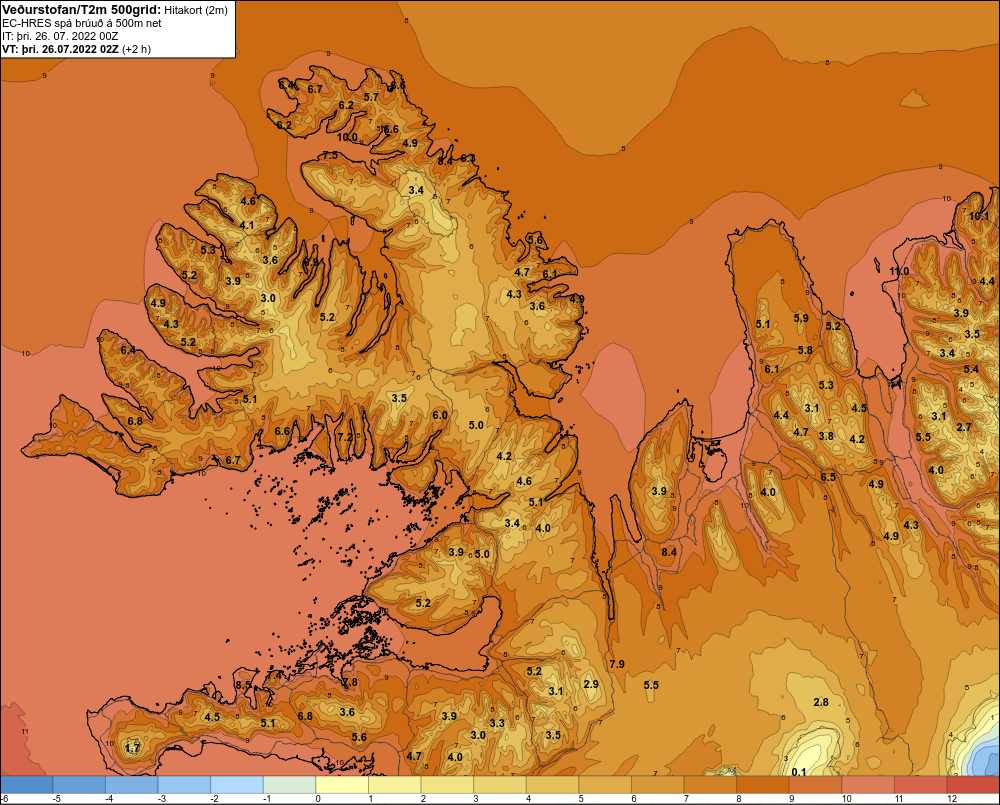Click the 3.8 temperature value
This screenshot has width=1000, height=805.
[x=826, y=436]
